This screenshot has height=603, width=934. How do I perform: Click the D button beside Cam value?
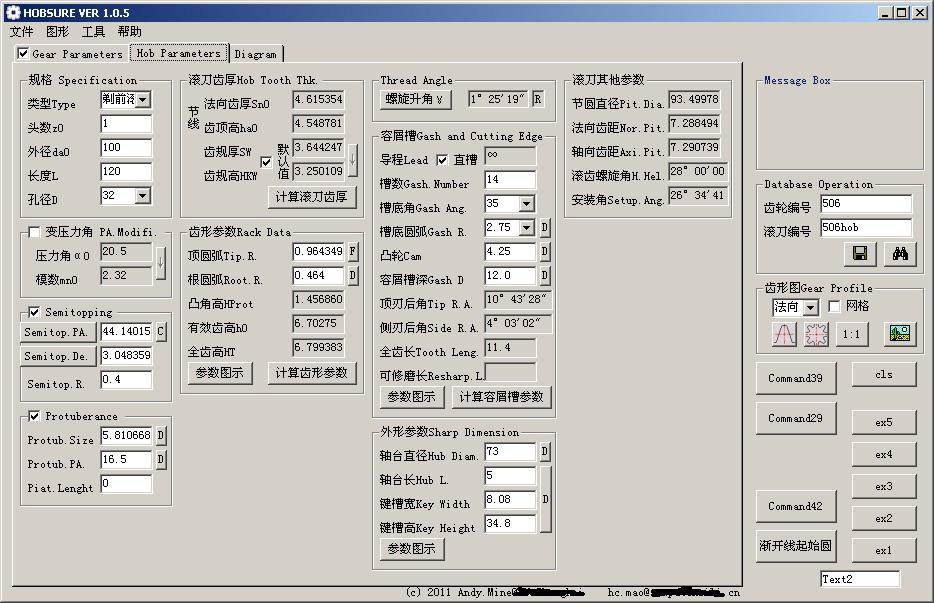544,251
